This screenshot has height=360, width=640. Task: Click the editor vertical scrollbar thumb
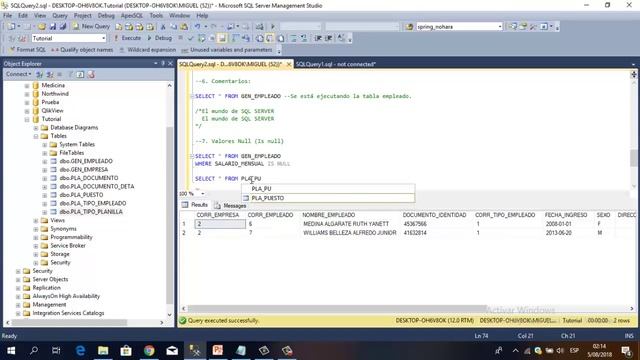click(x=633, y=158)
